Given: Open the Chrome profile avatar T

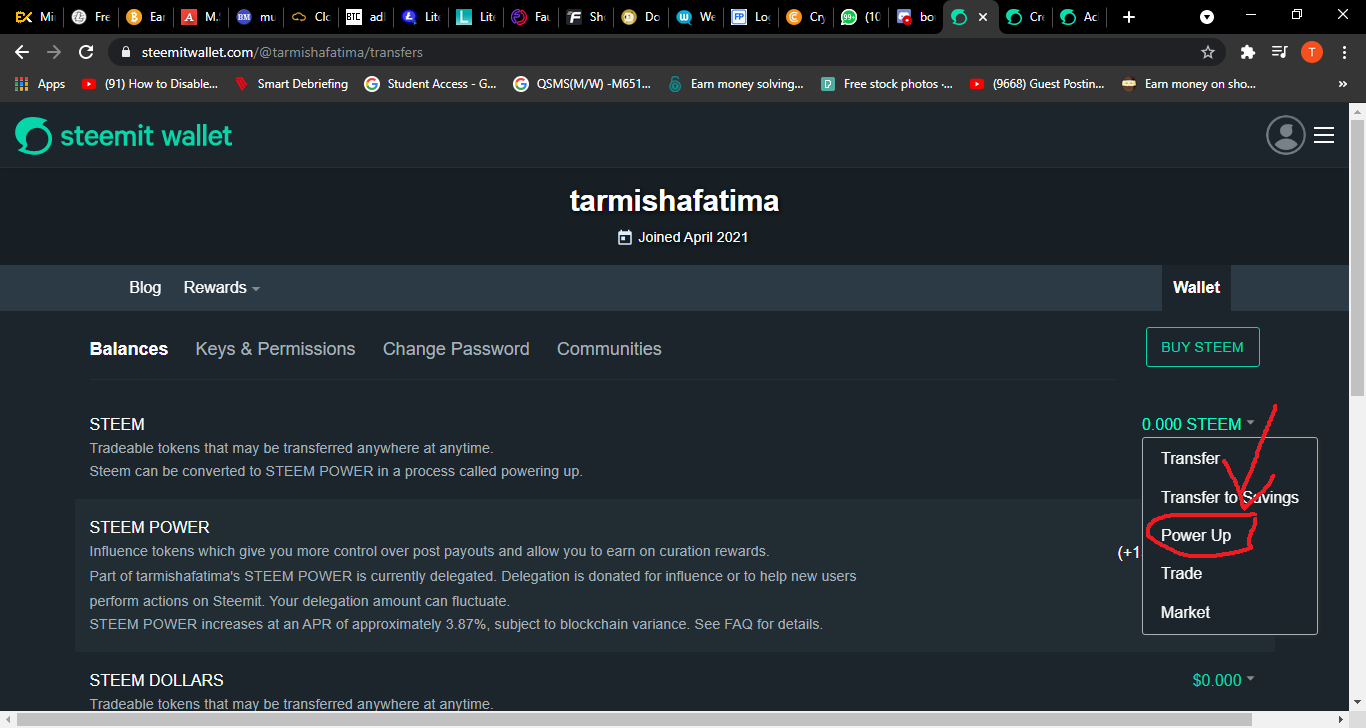Looking at the screenshot, I should click(1311, 52).
